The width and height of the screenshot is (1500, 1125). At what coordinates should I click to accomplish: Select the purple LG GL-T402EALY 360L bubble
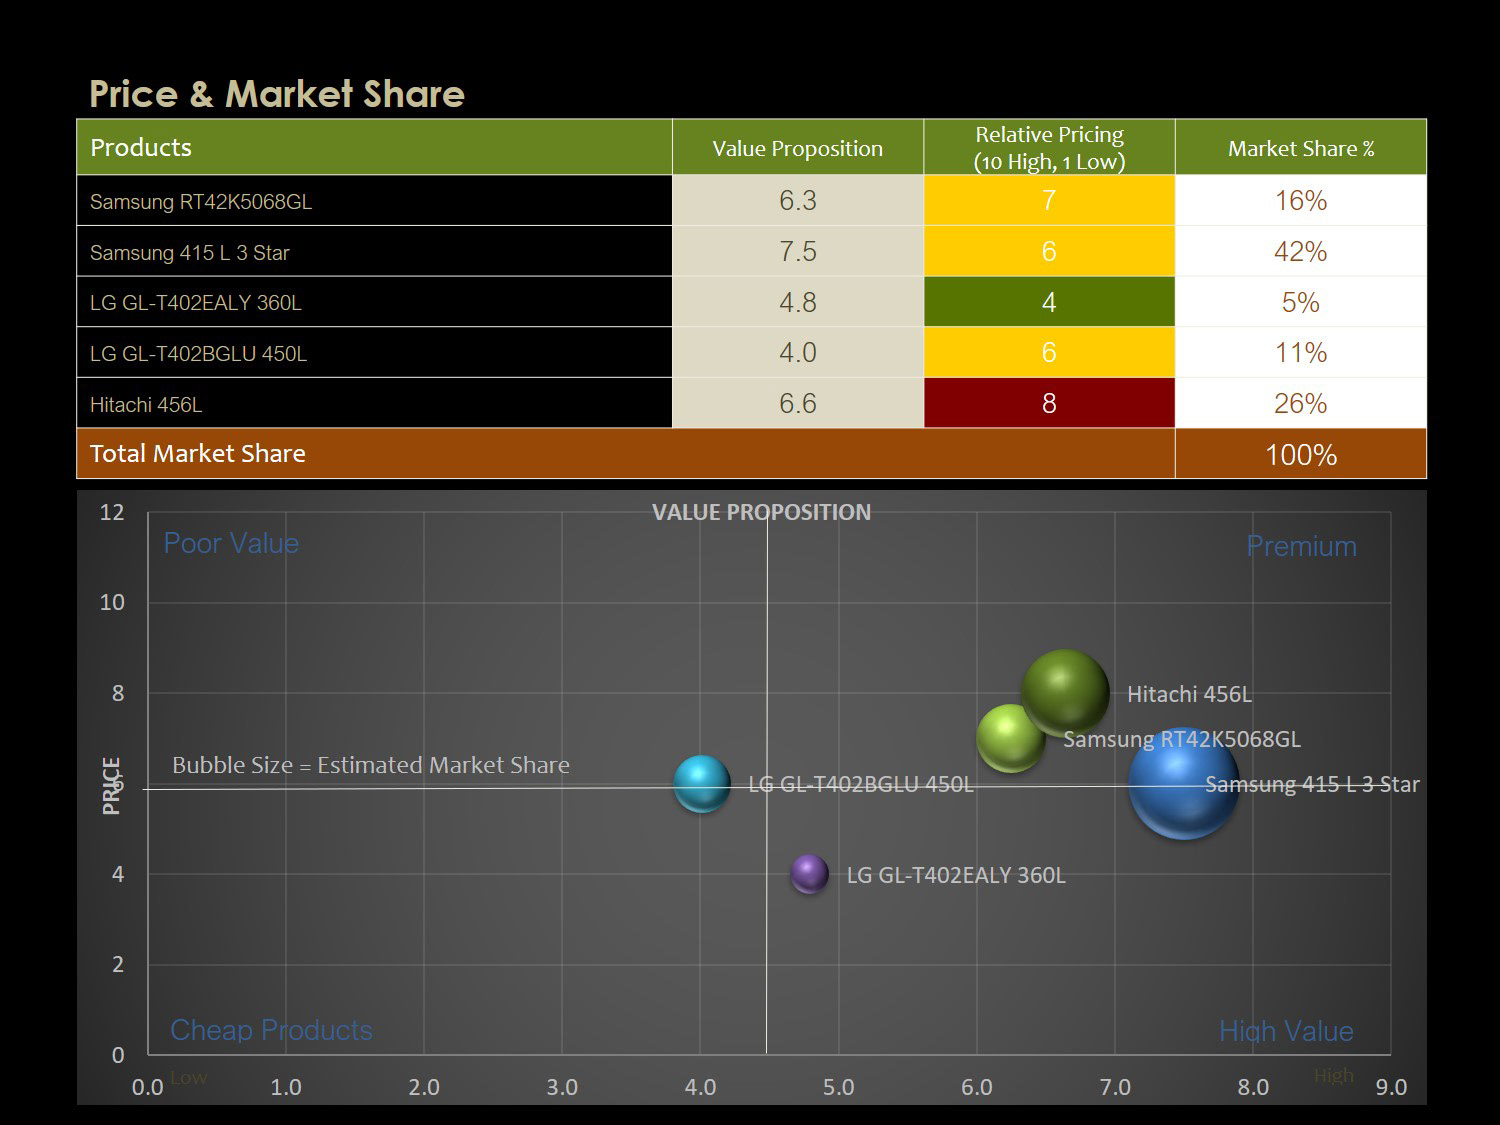[810, 874]
